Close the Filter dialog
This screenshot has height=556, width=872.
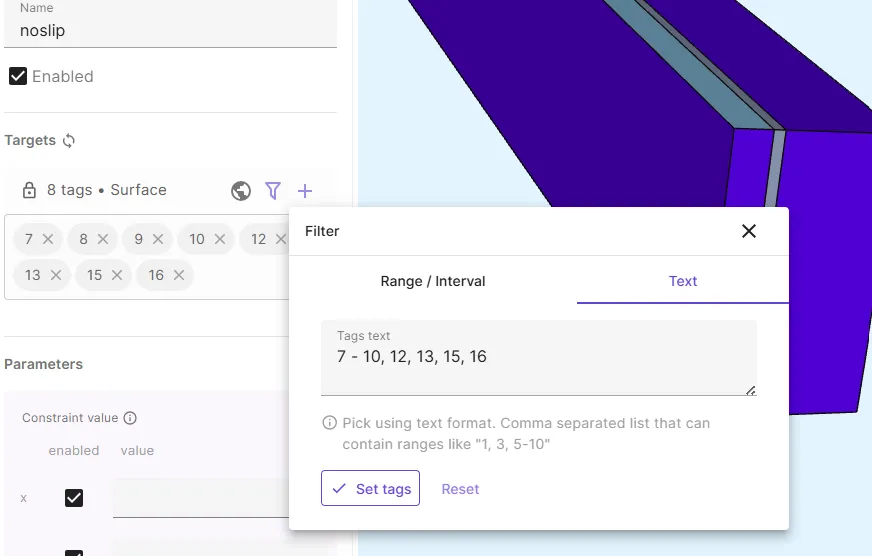(749, 231)
